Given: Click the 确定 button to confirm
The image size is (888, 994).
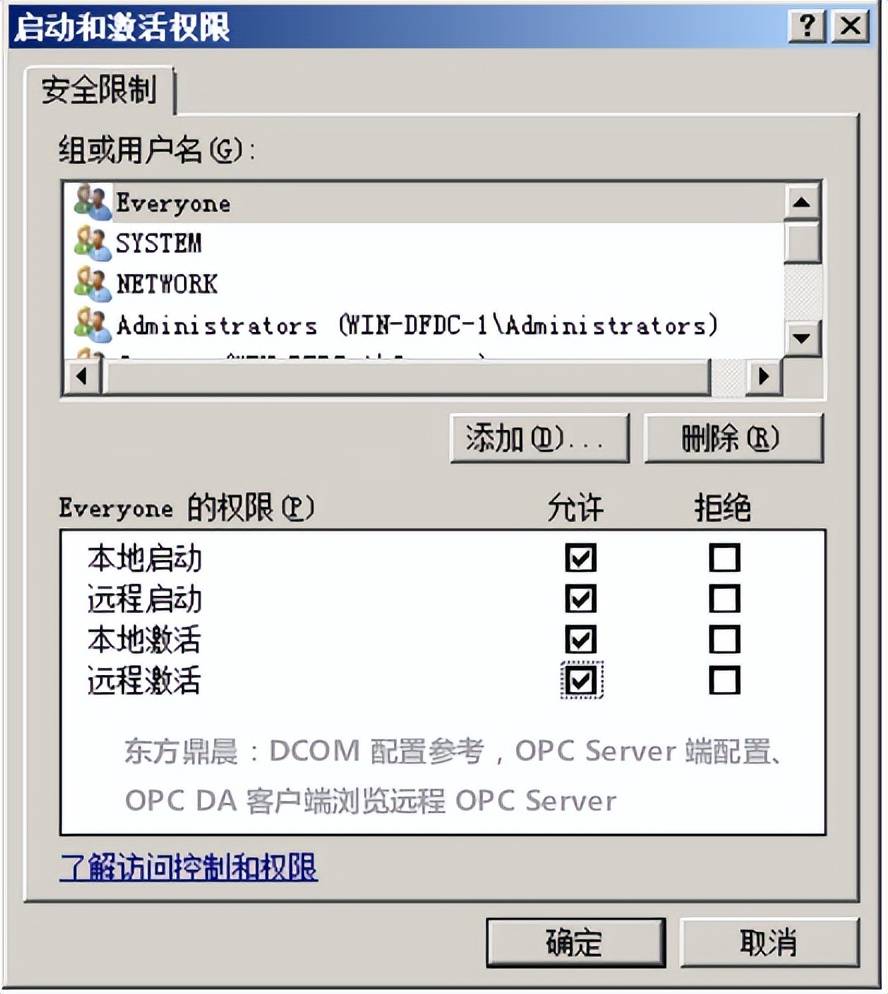Looking at the screenshot, I should (576, 943).
